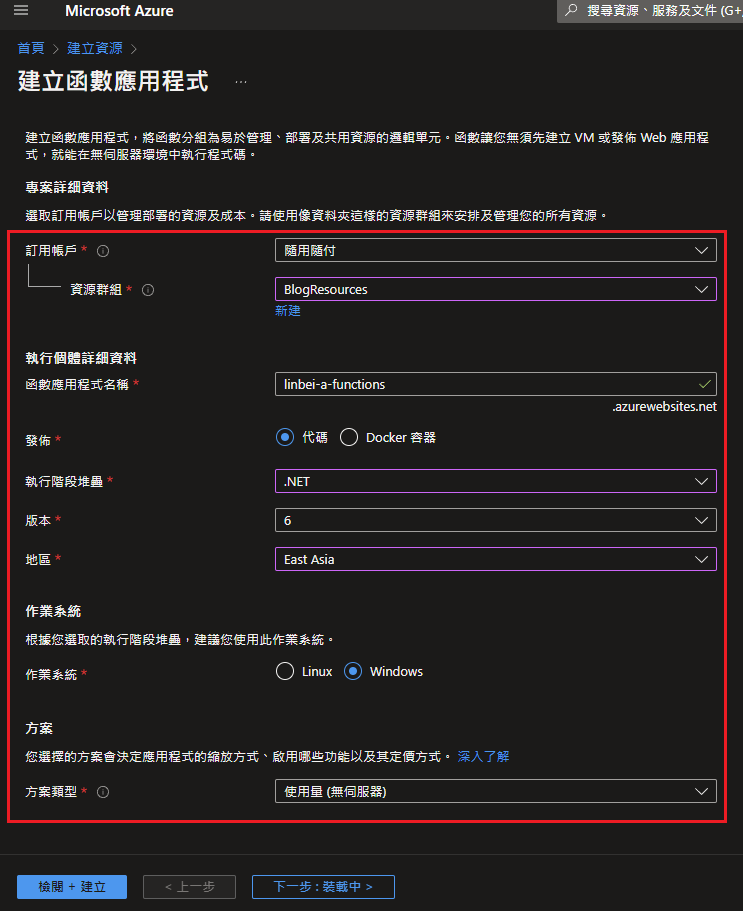Click the 方案 section heading
Viewport: 743px width, 911px height.
point(39,728)
